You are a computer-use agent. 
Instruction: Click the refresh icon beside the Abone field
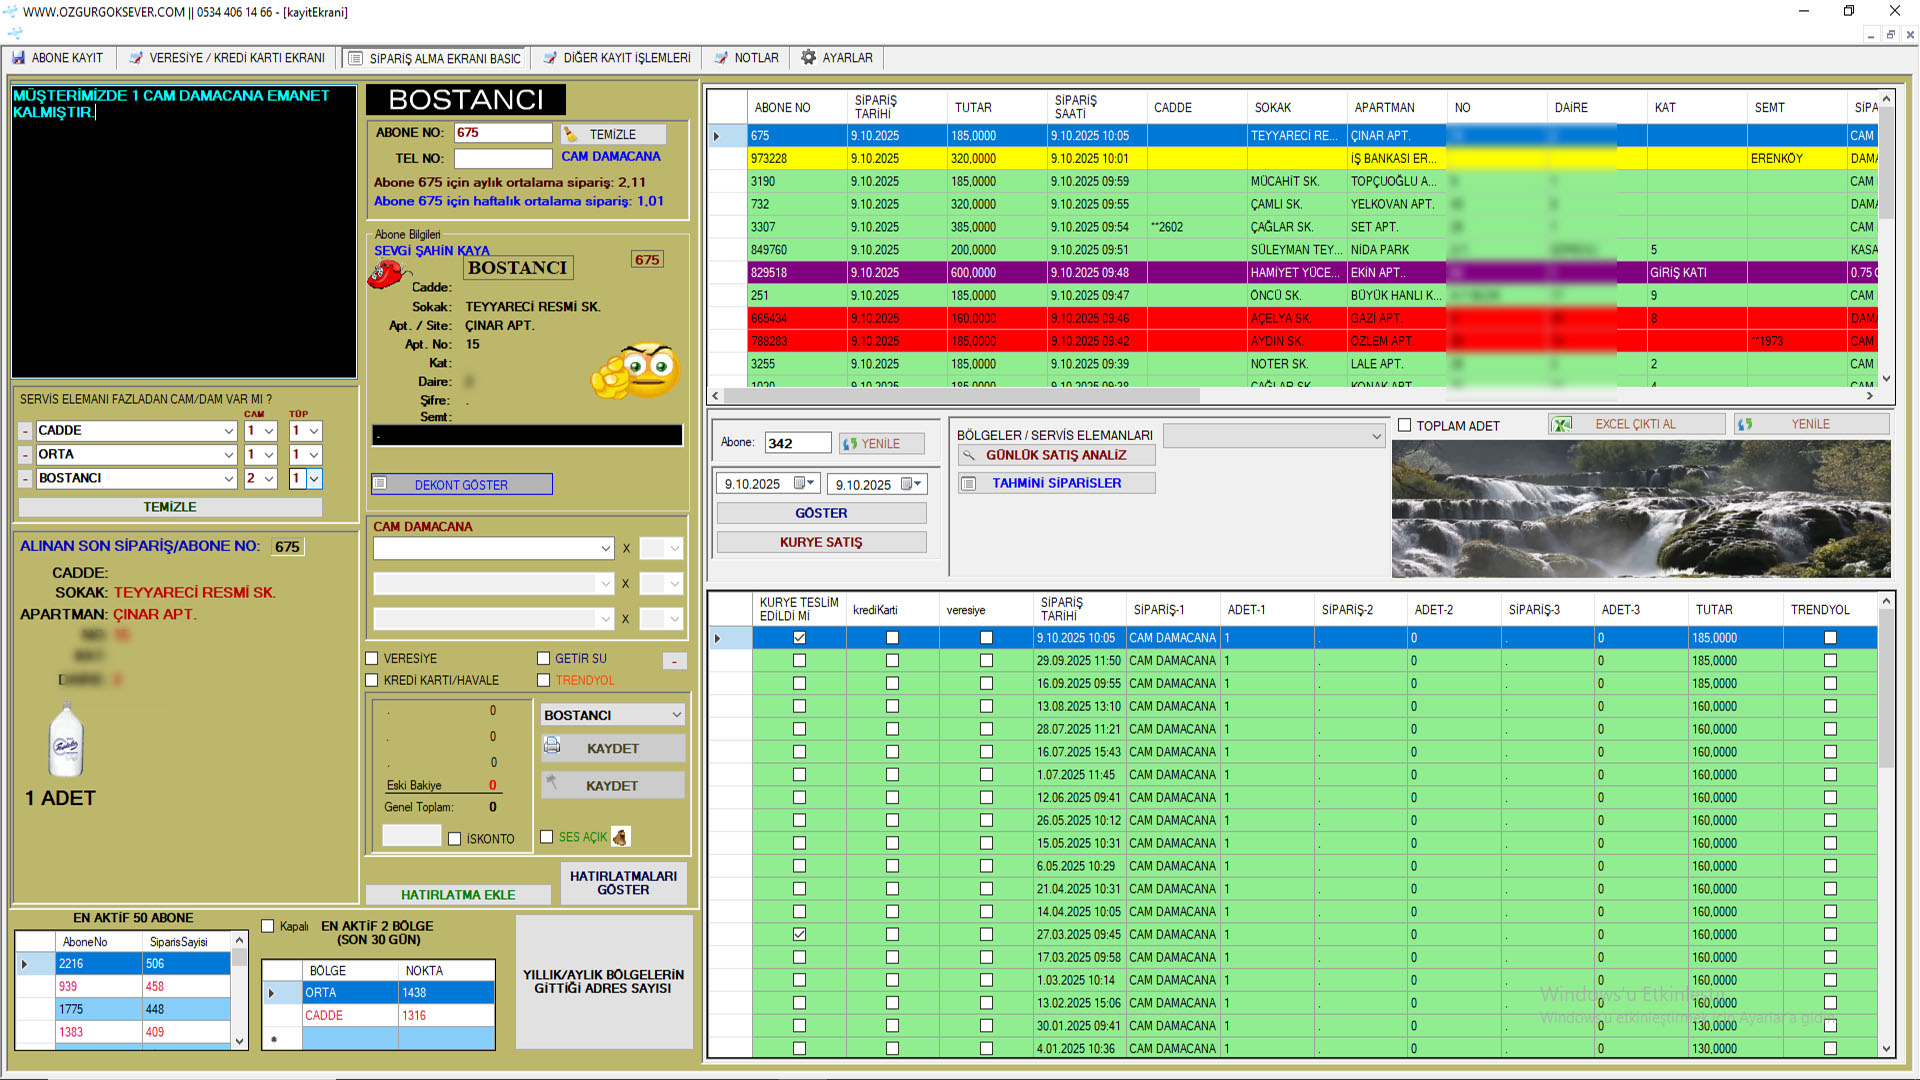click(x=850, y=444)
